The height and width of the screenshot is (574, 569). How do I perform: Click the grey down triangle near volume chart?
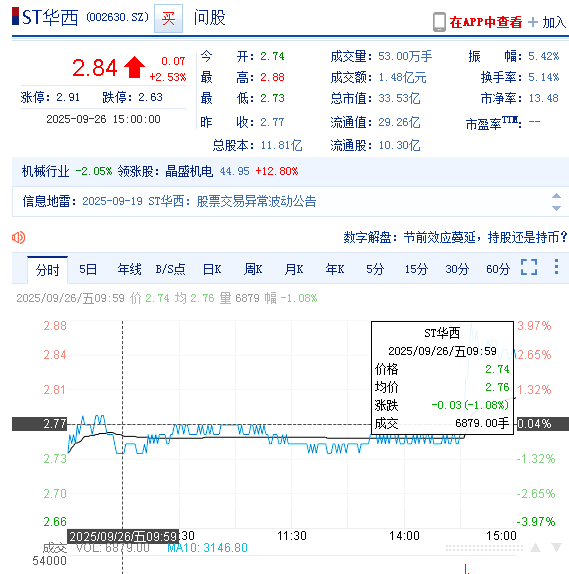[557, 548]
